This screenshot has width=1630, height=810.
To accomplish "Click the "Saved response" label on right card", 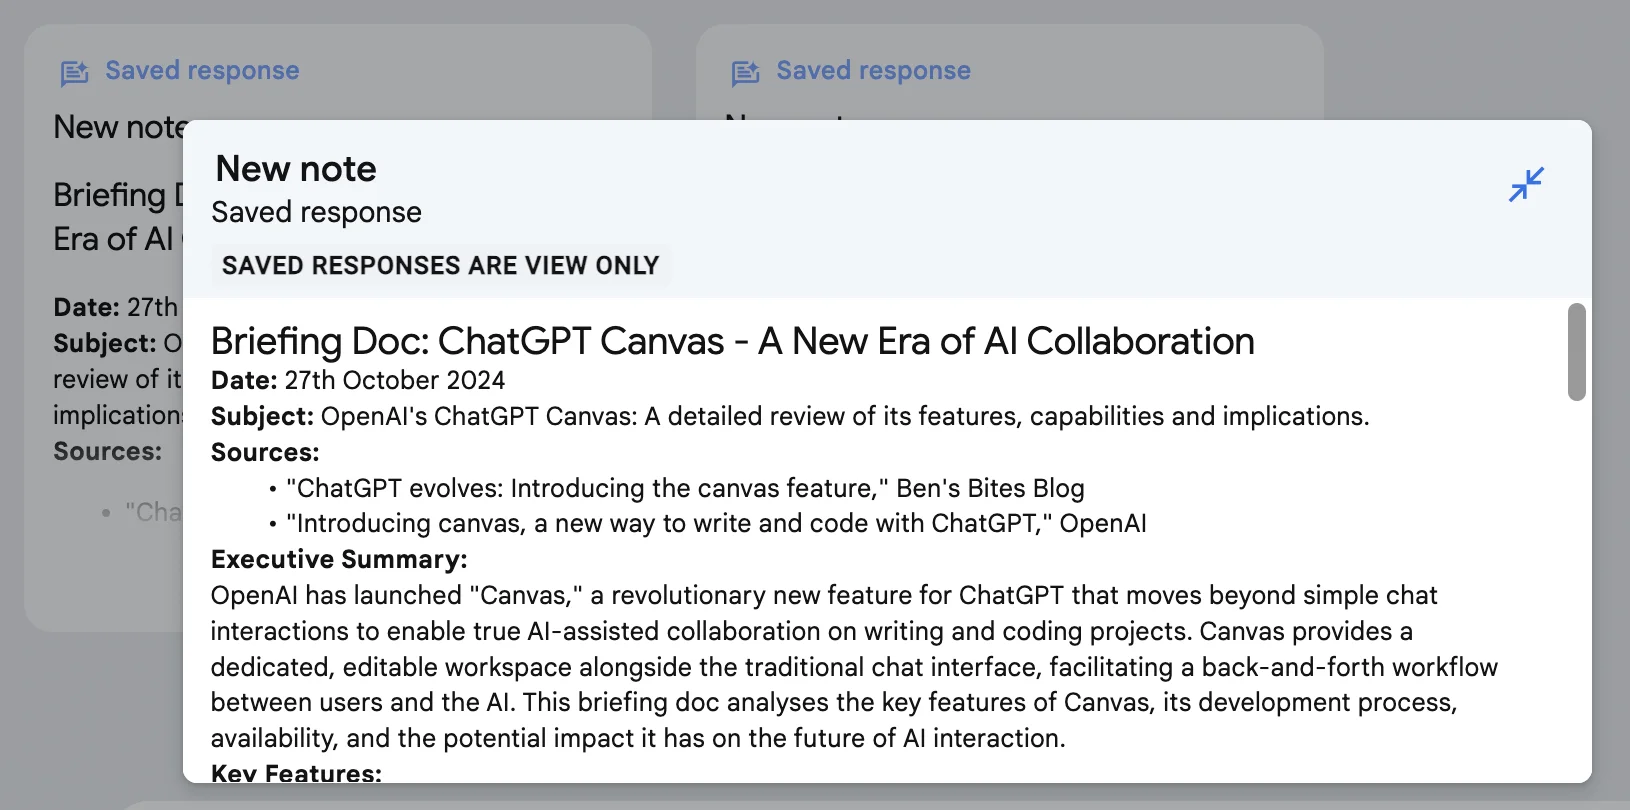I will click(x=873, y=70).
